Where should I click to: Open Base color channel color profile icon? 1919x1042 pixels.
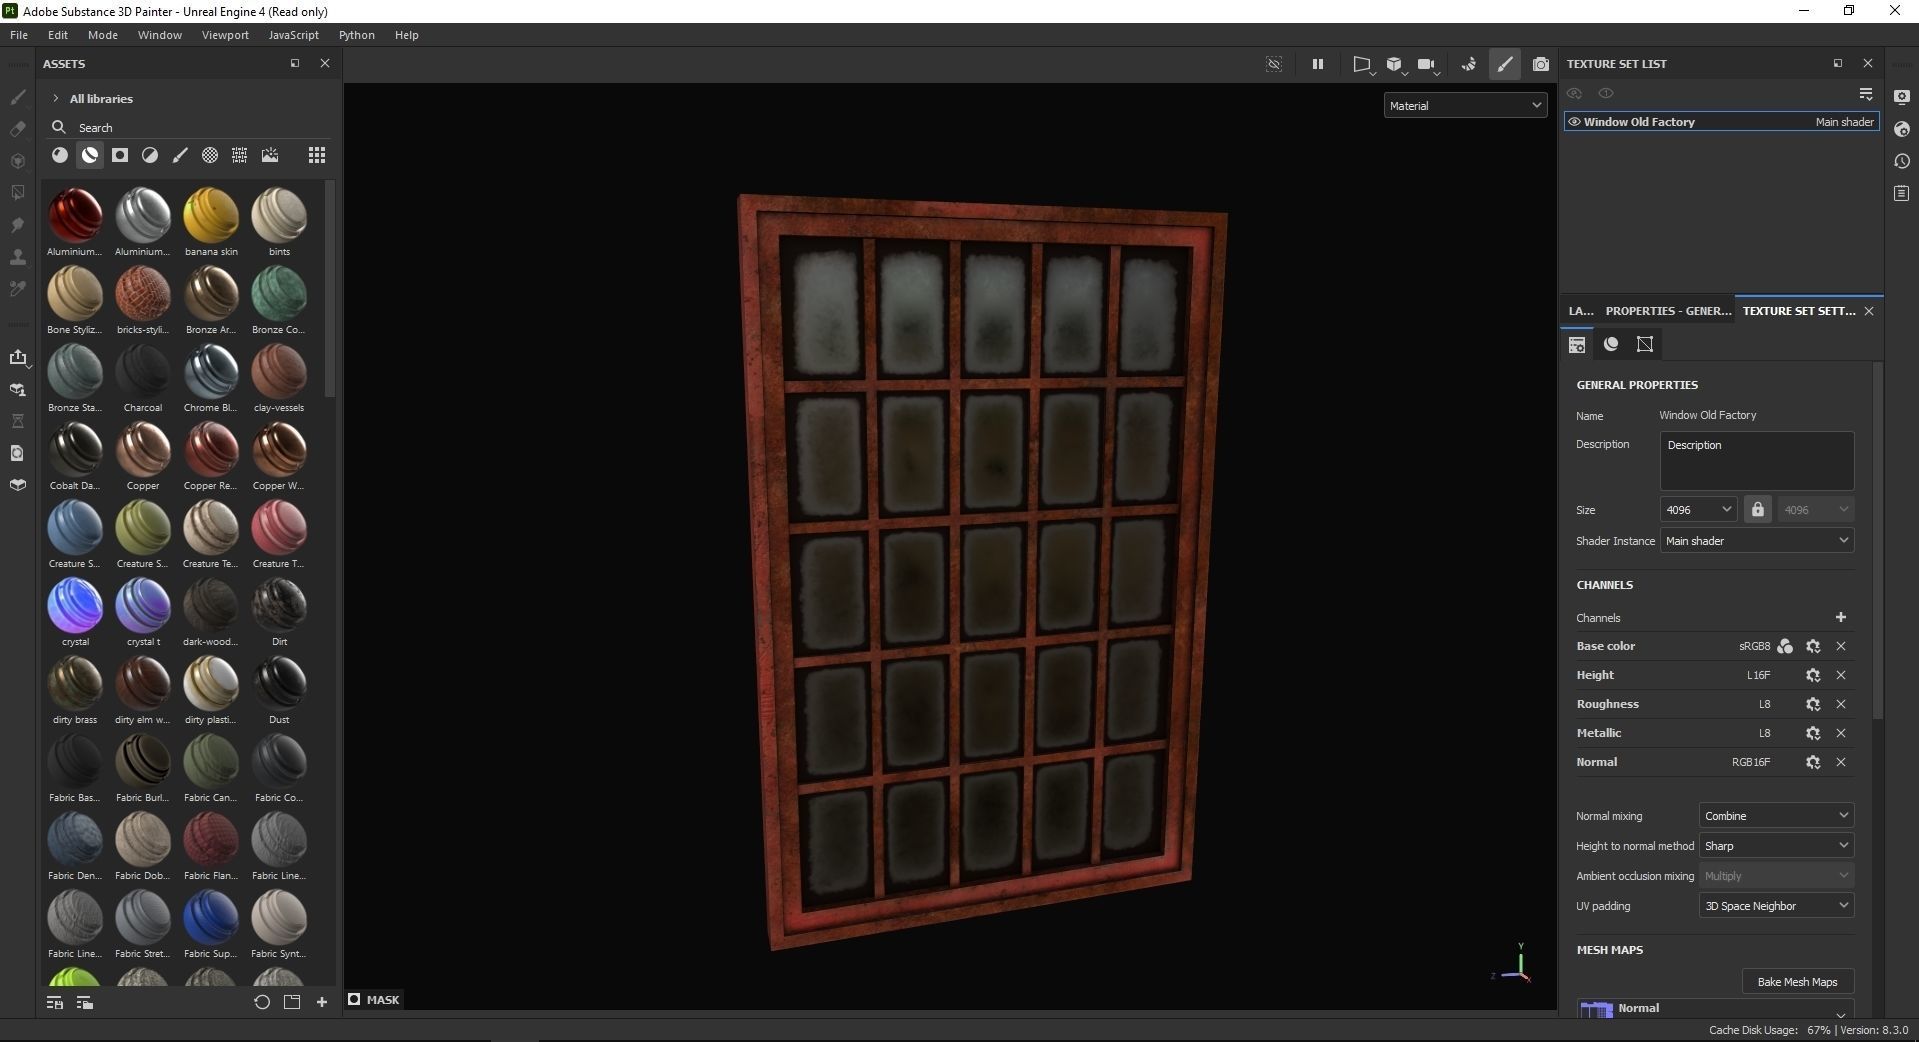click(1785, 646)
